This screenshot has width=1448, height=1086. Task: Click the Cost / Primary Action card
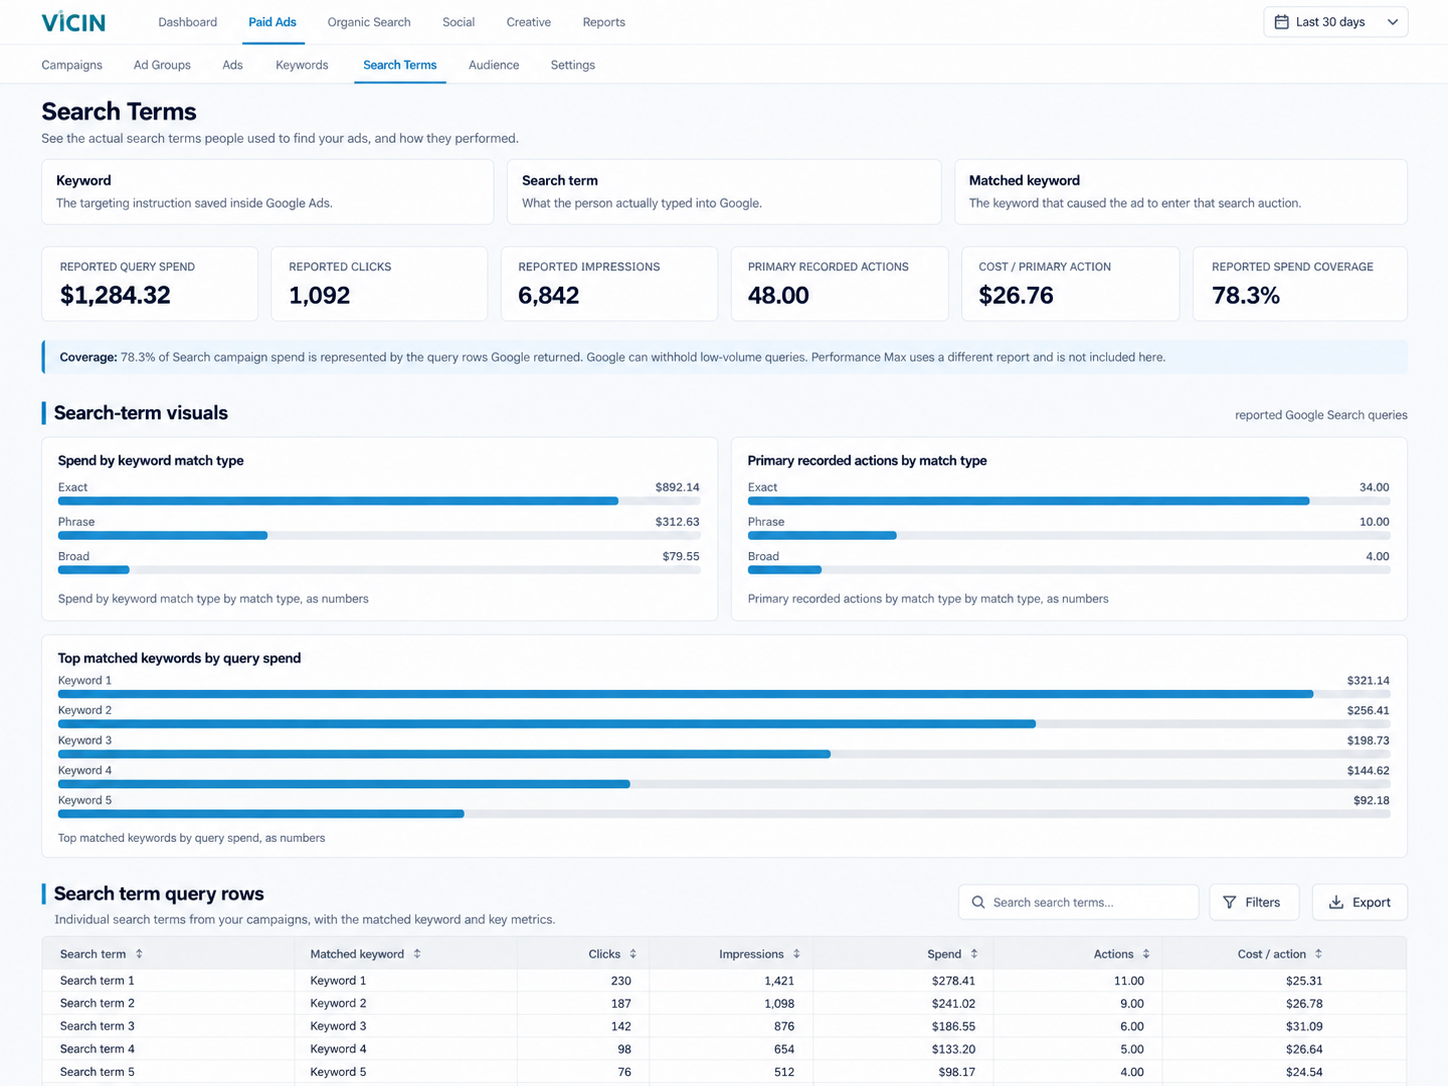coord(1070,284)
